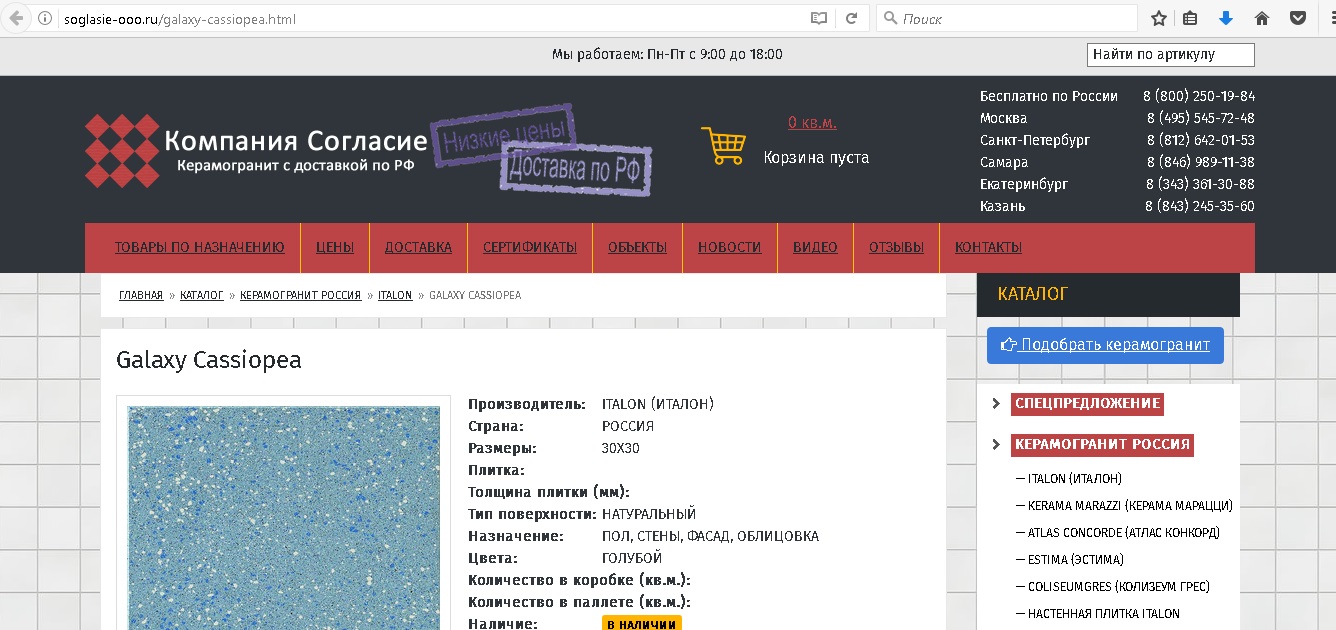This screenshot has width=1336, height=630.
Task: Open the Контакты menu item
Action: [988, 247]
